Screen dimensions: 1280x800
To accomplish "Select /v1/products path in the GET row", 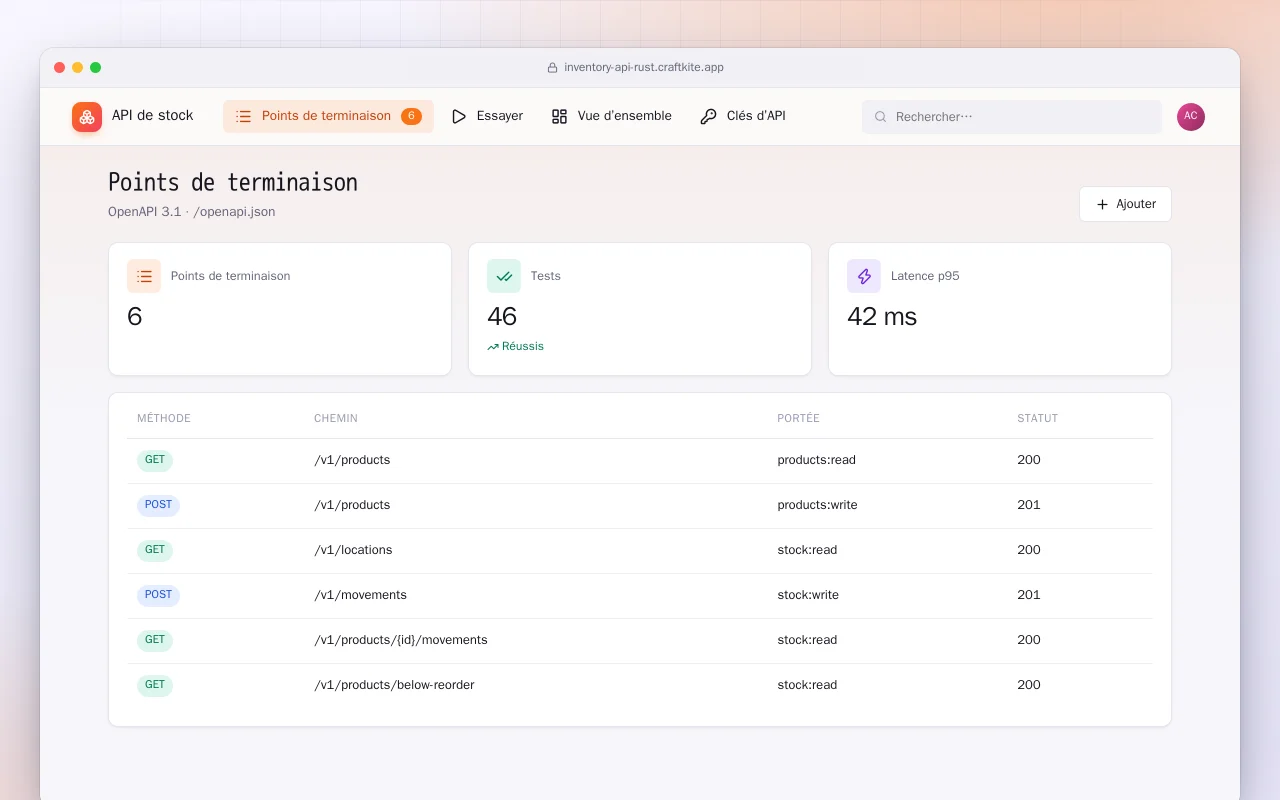I will 352,460.
